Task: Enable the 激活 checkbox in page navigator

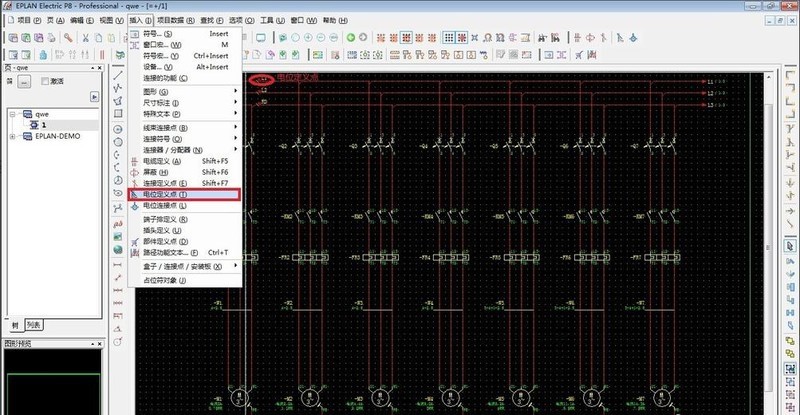Action: click(x=45, y=81)
